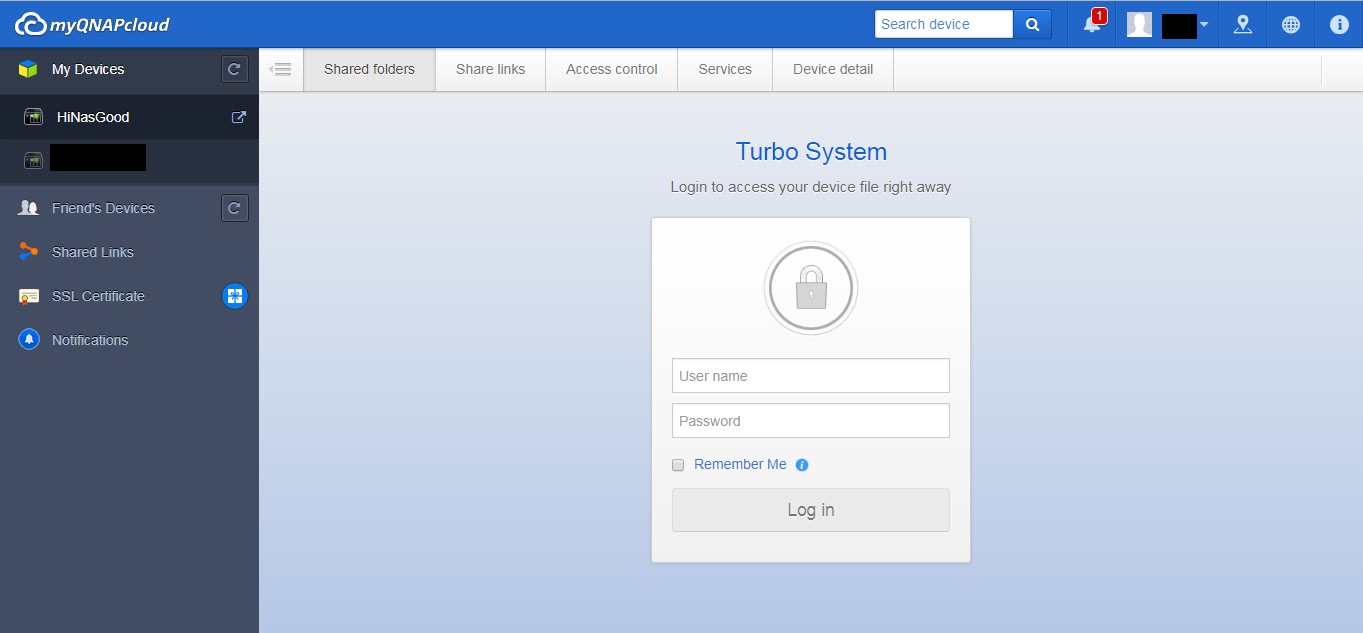
Task: Open the language globe icon
Action: click(x=1291, y=24)
